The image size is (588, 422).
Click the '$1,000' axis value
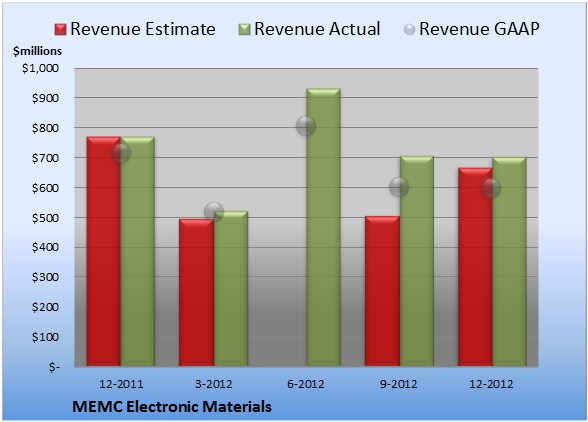40,68
